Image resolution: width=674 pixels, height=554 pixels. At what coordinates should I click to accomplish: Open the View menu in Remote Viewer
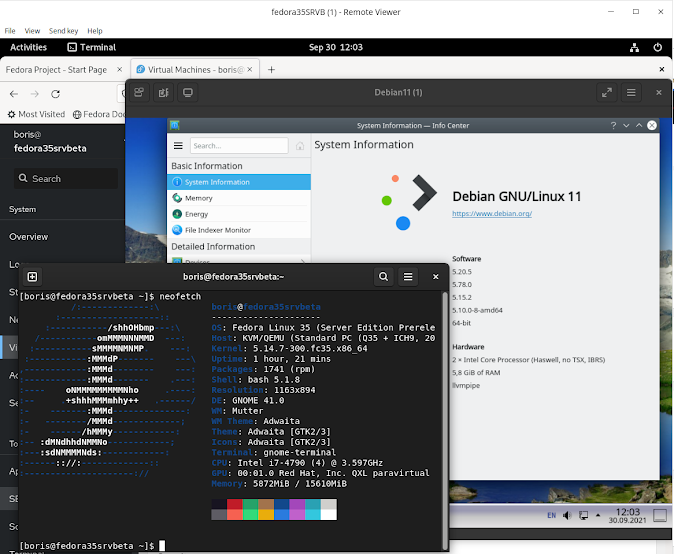32,31
